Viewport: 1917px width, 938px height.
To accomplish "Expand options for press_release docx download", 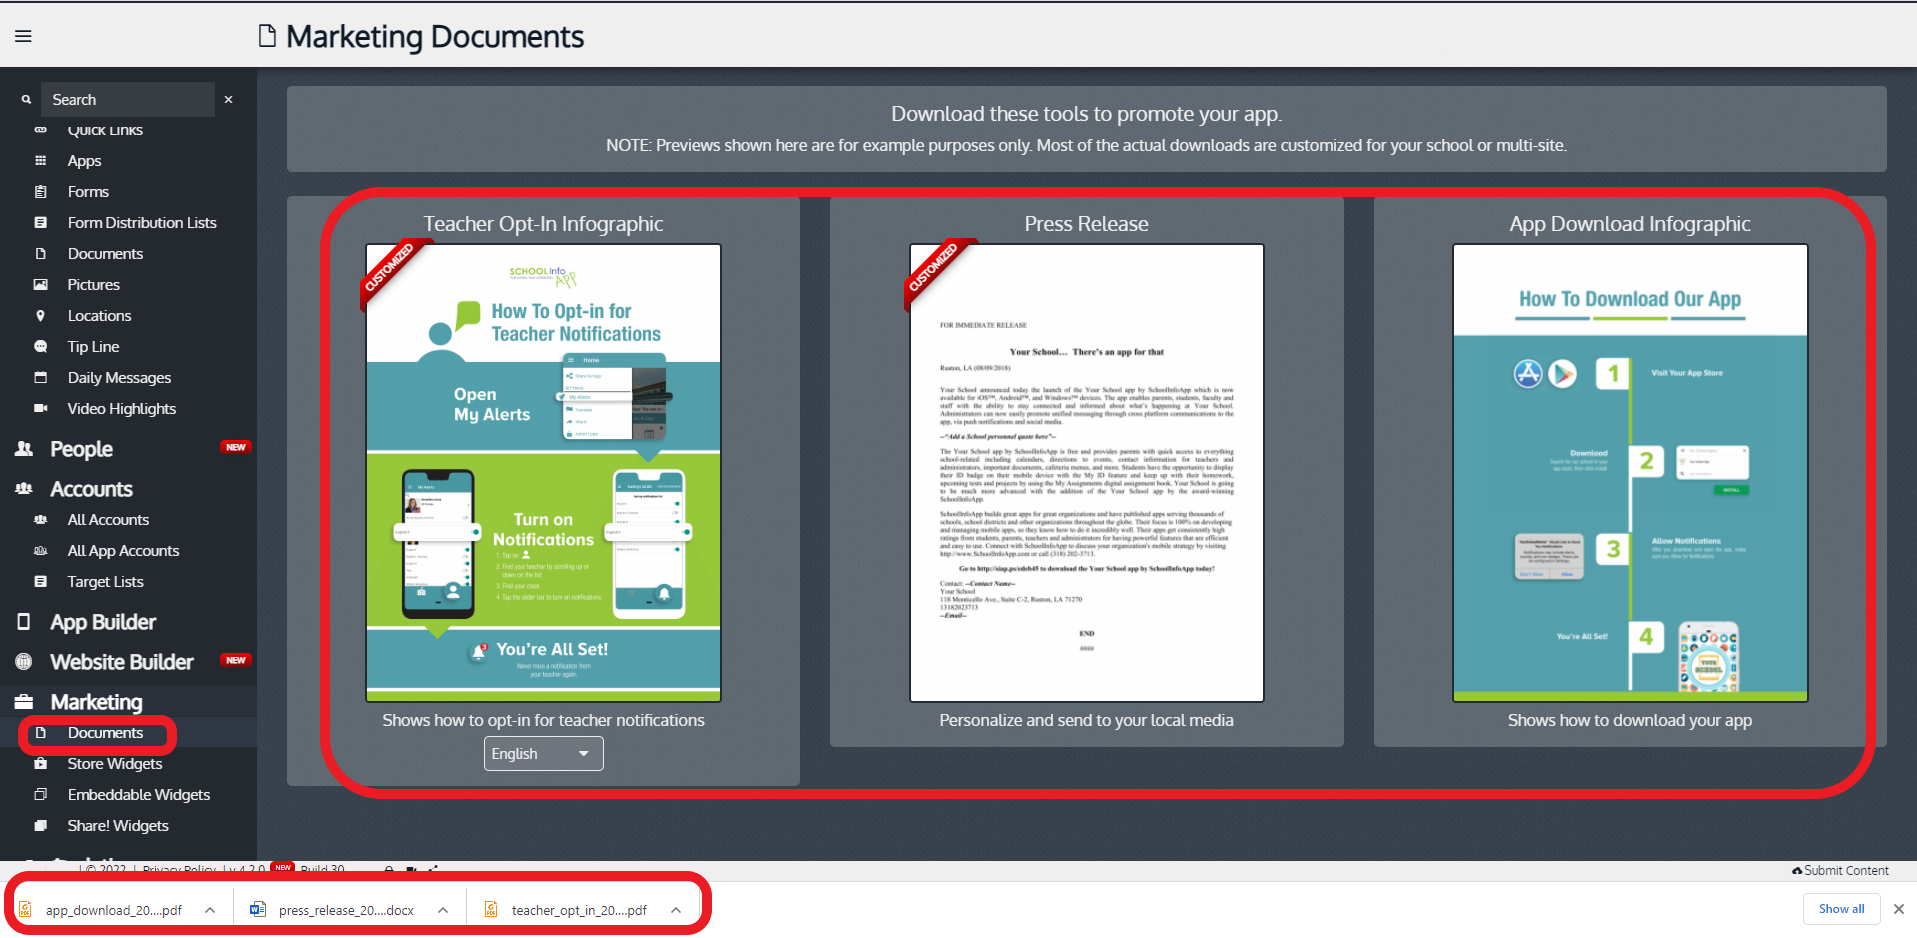I will coord(443,910).
